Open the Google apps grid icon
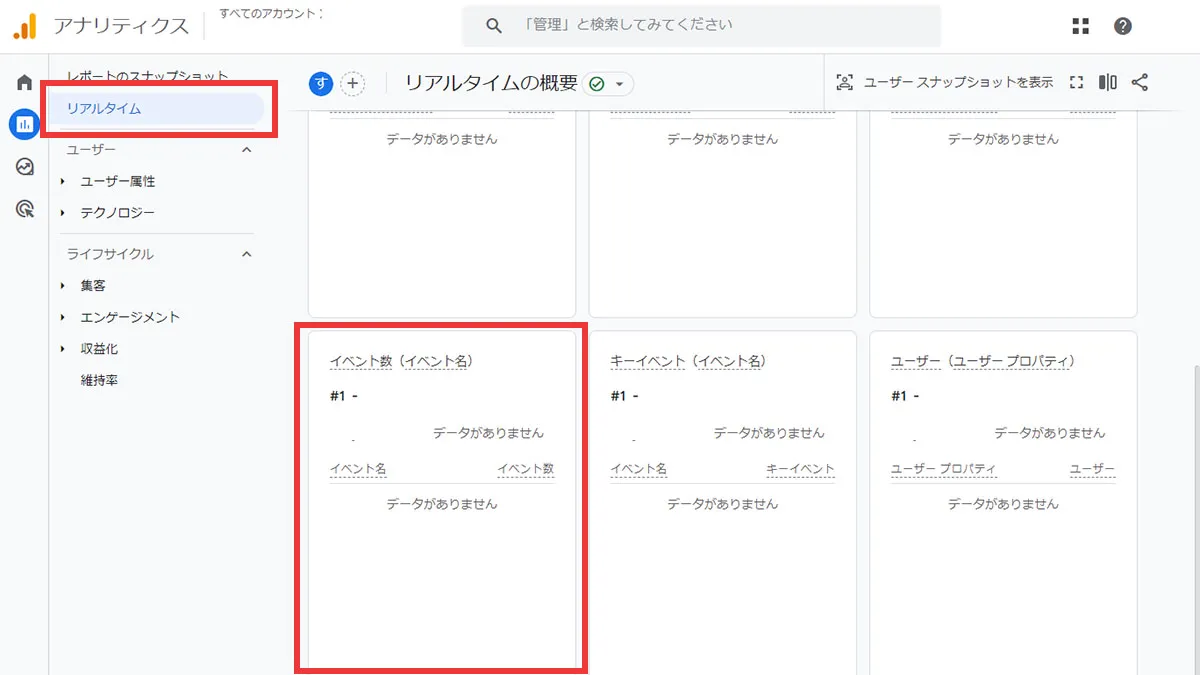 point(1080,27)
